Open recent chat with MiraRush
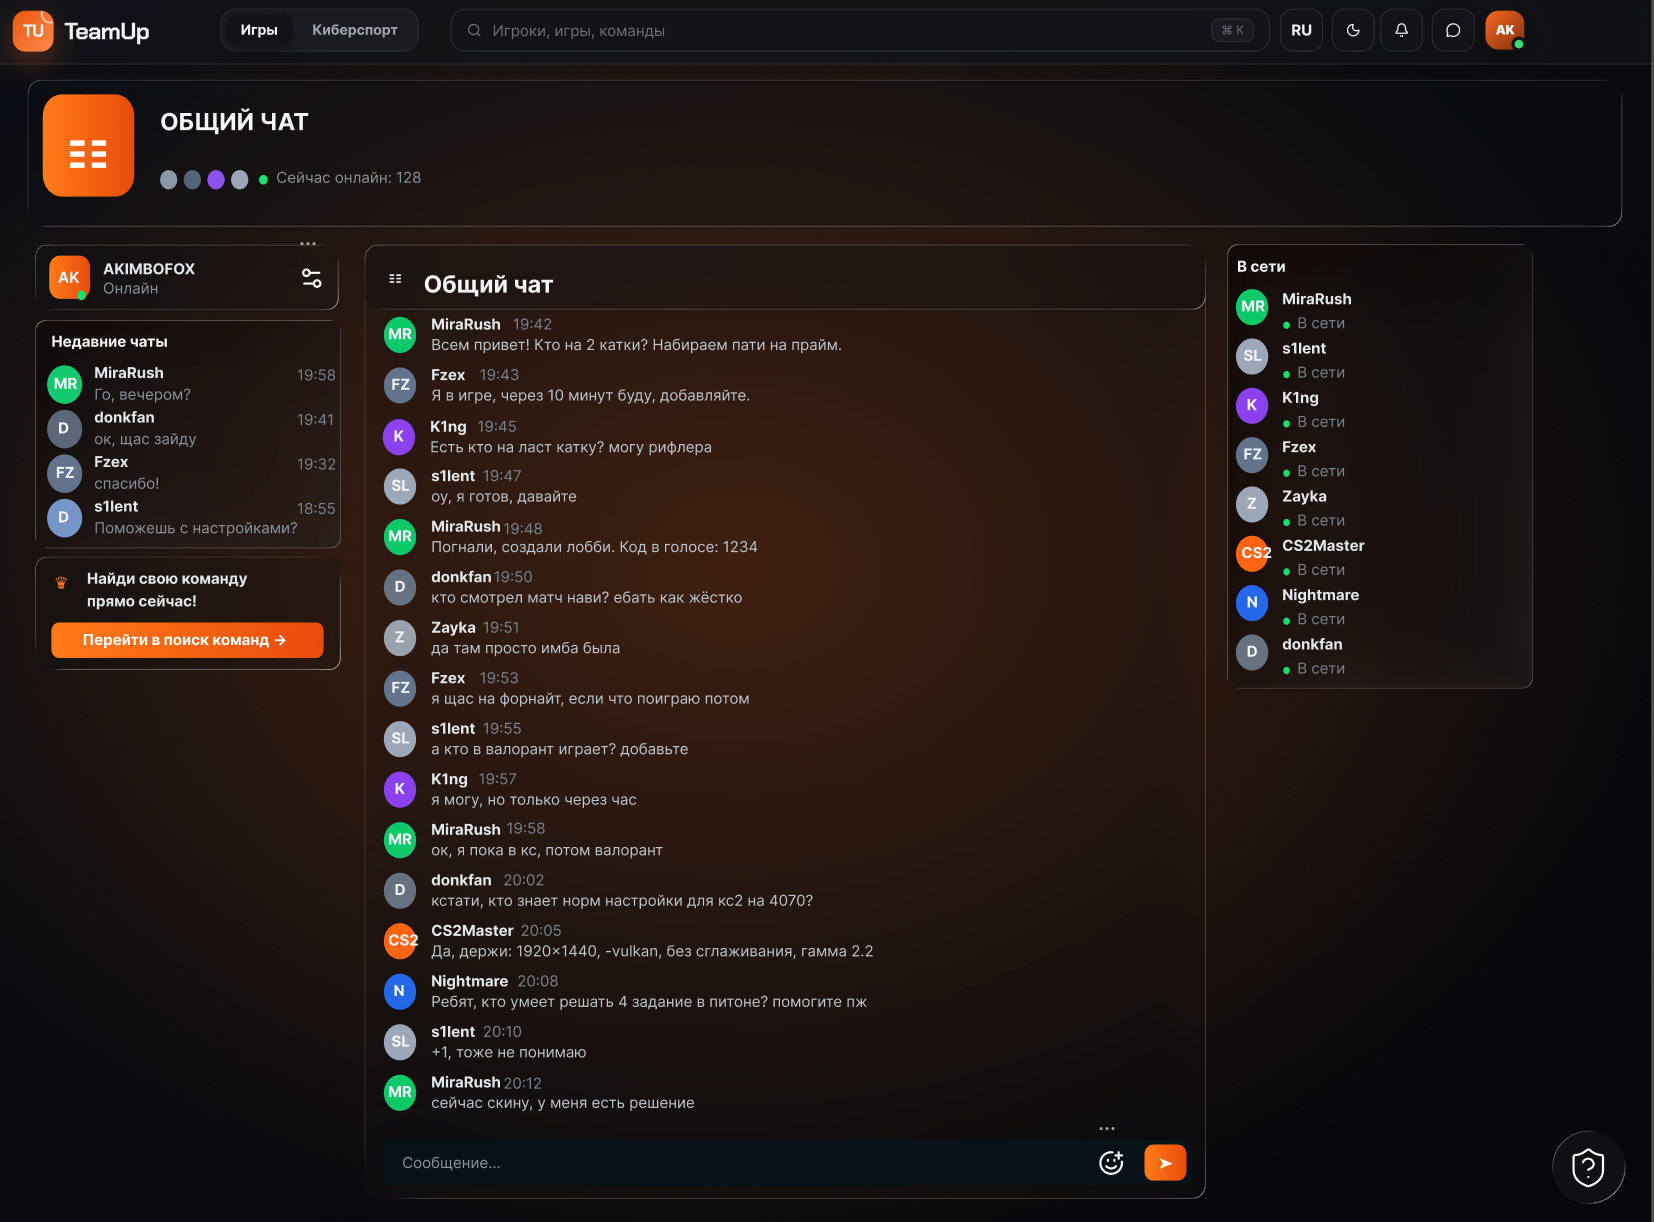 pos(191,384)
